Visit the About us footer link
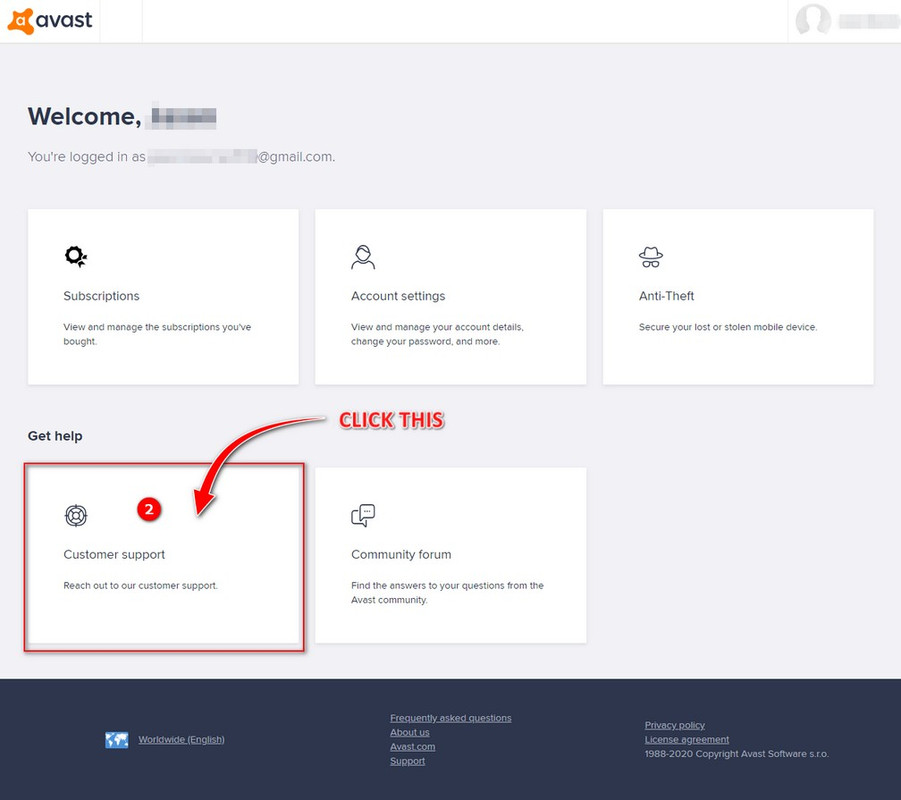901x800 pixels. [410, 732]
